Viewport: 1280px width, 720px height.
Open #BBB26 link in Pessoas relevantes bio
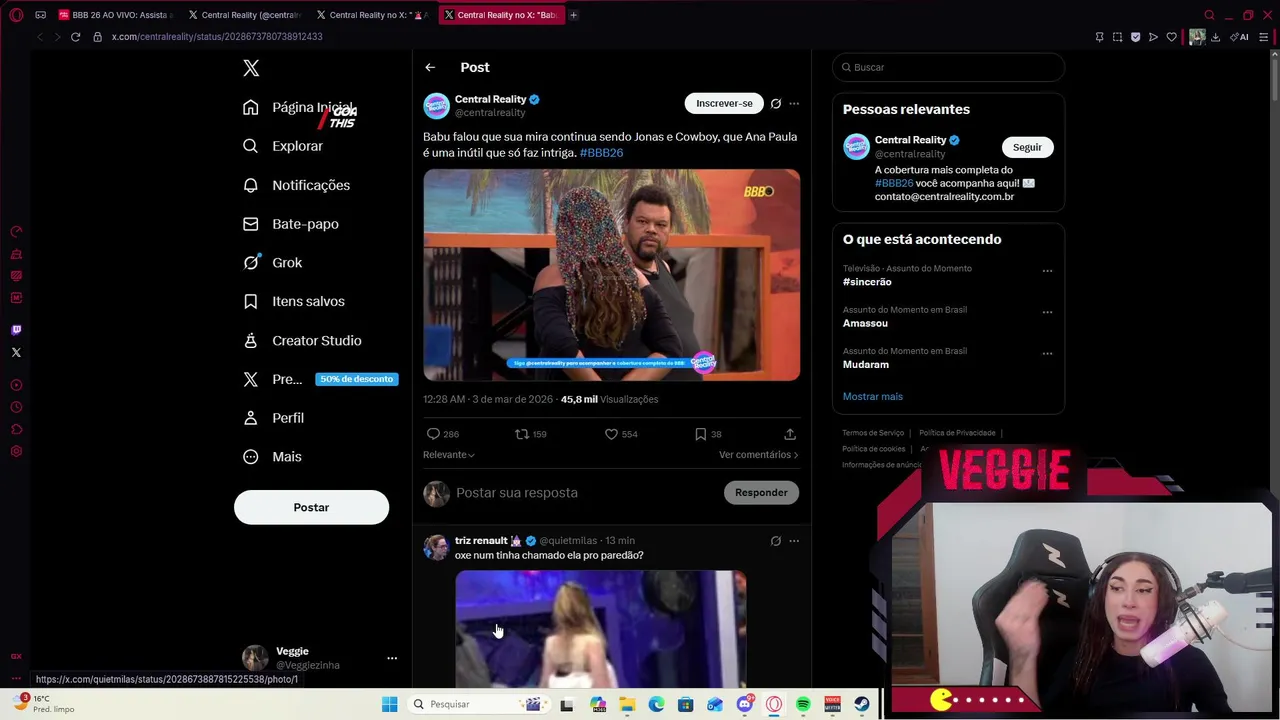tap(894, 184)
